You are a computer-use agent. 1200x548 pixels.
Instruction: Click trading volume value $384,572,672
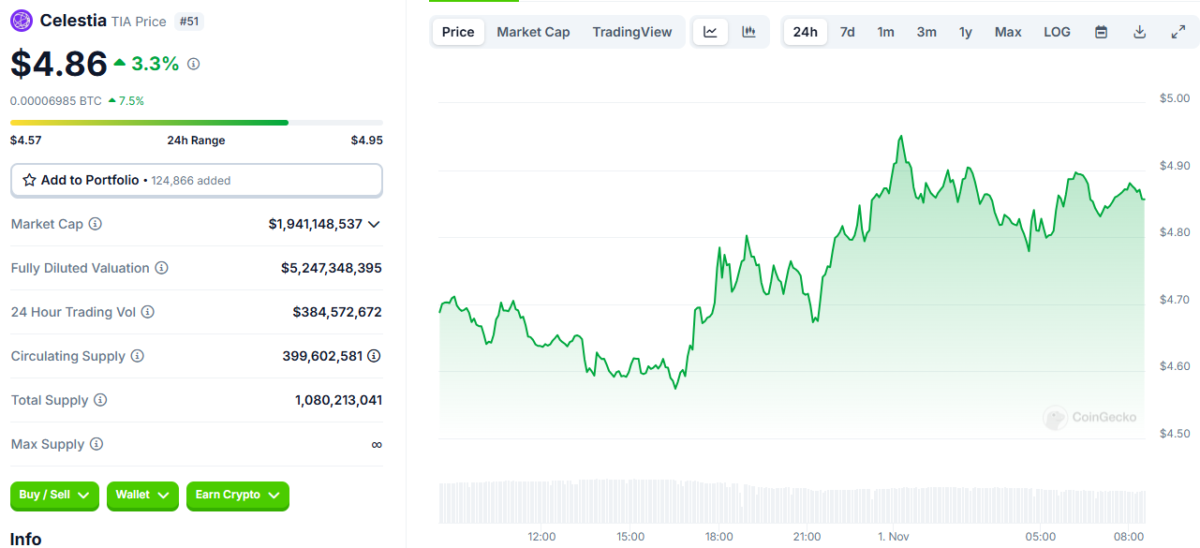(337, 312)
